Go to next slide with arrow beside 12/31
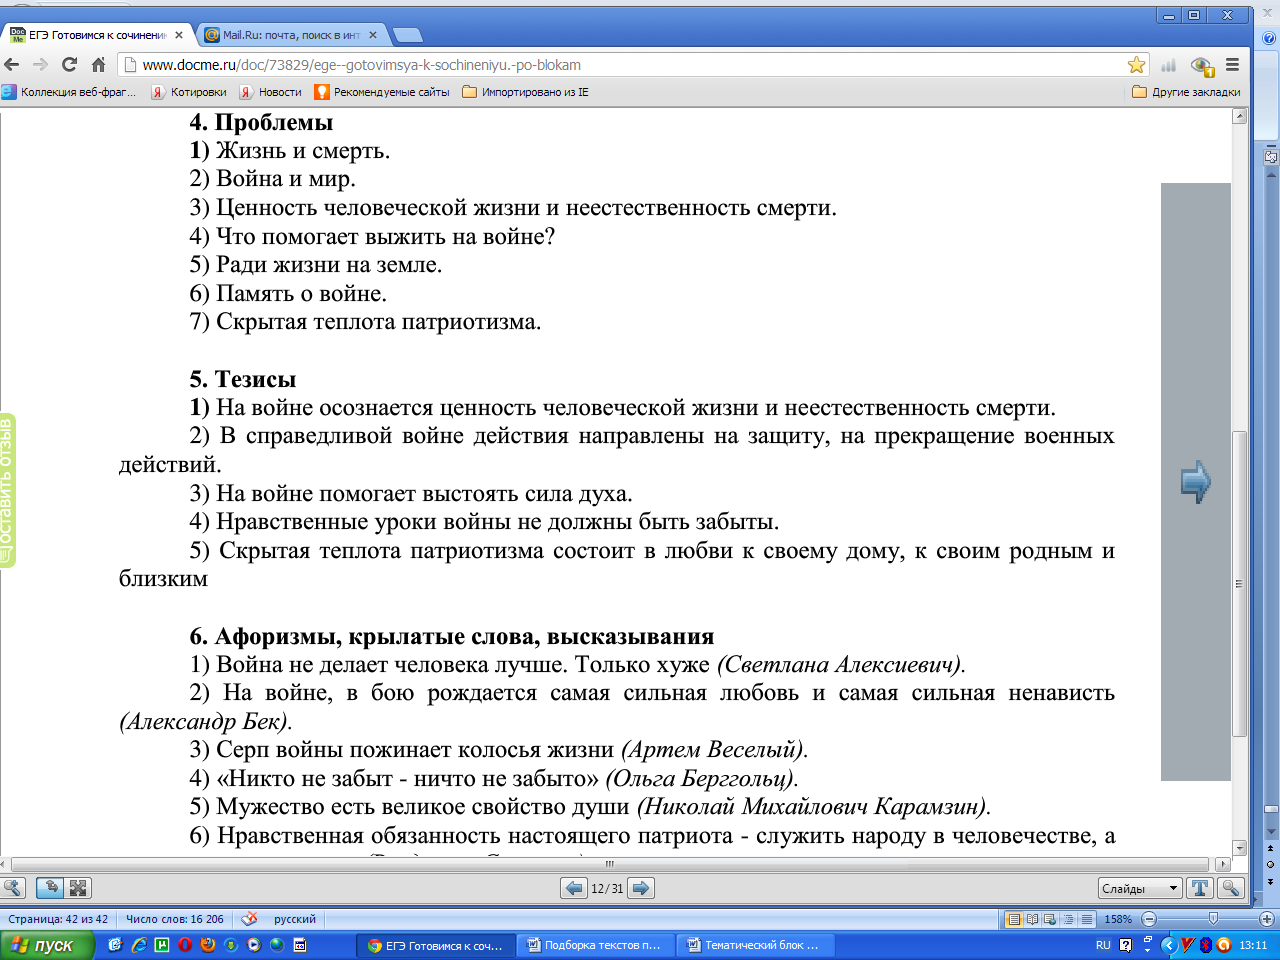 click(642, 888)
